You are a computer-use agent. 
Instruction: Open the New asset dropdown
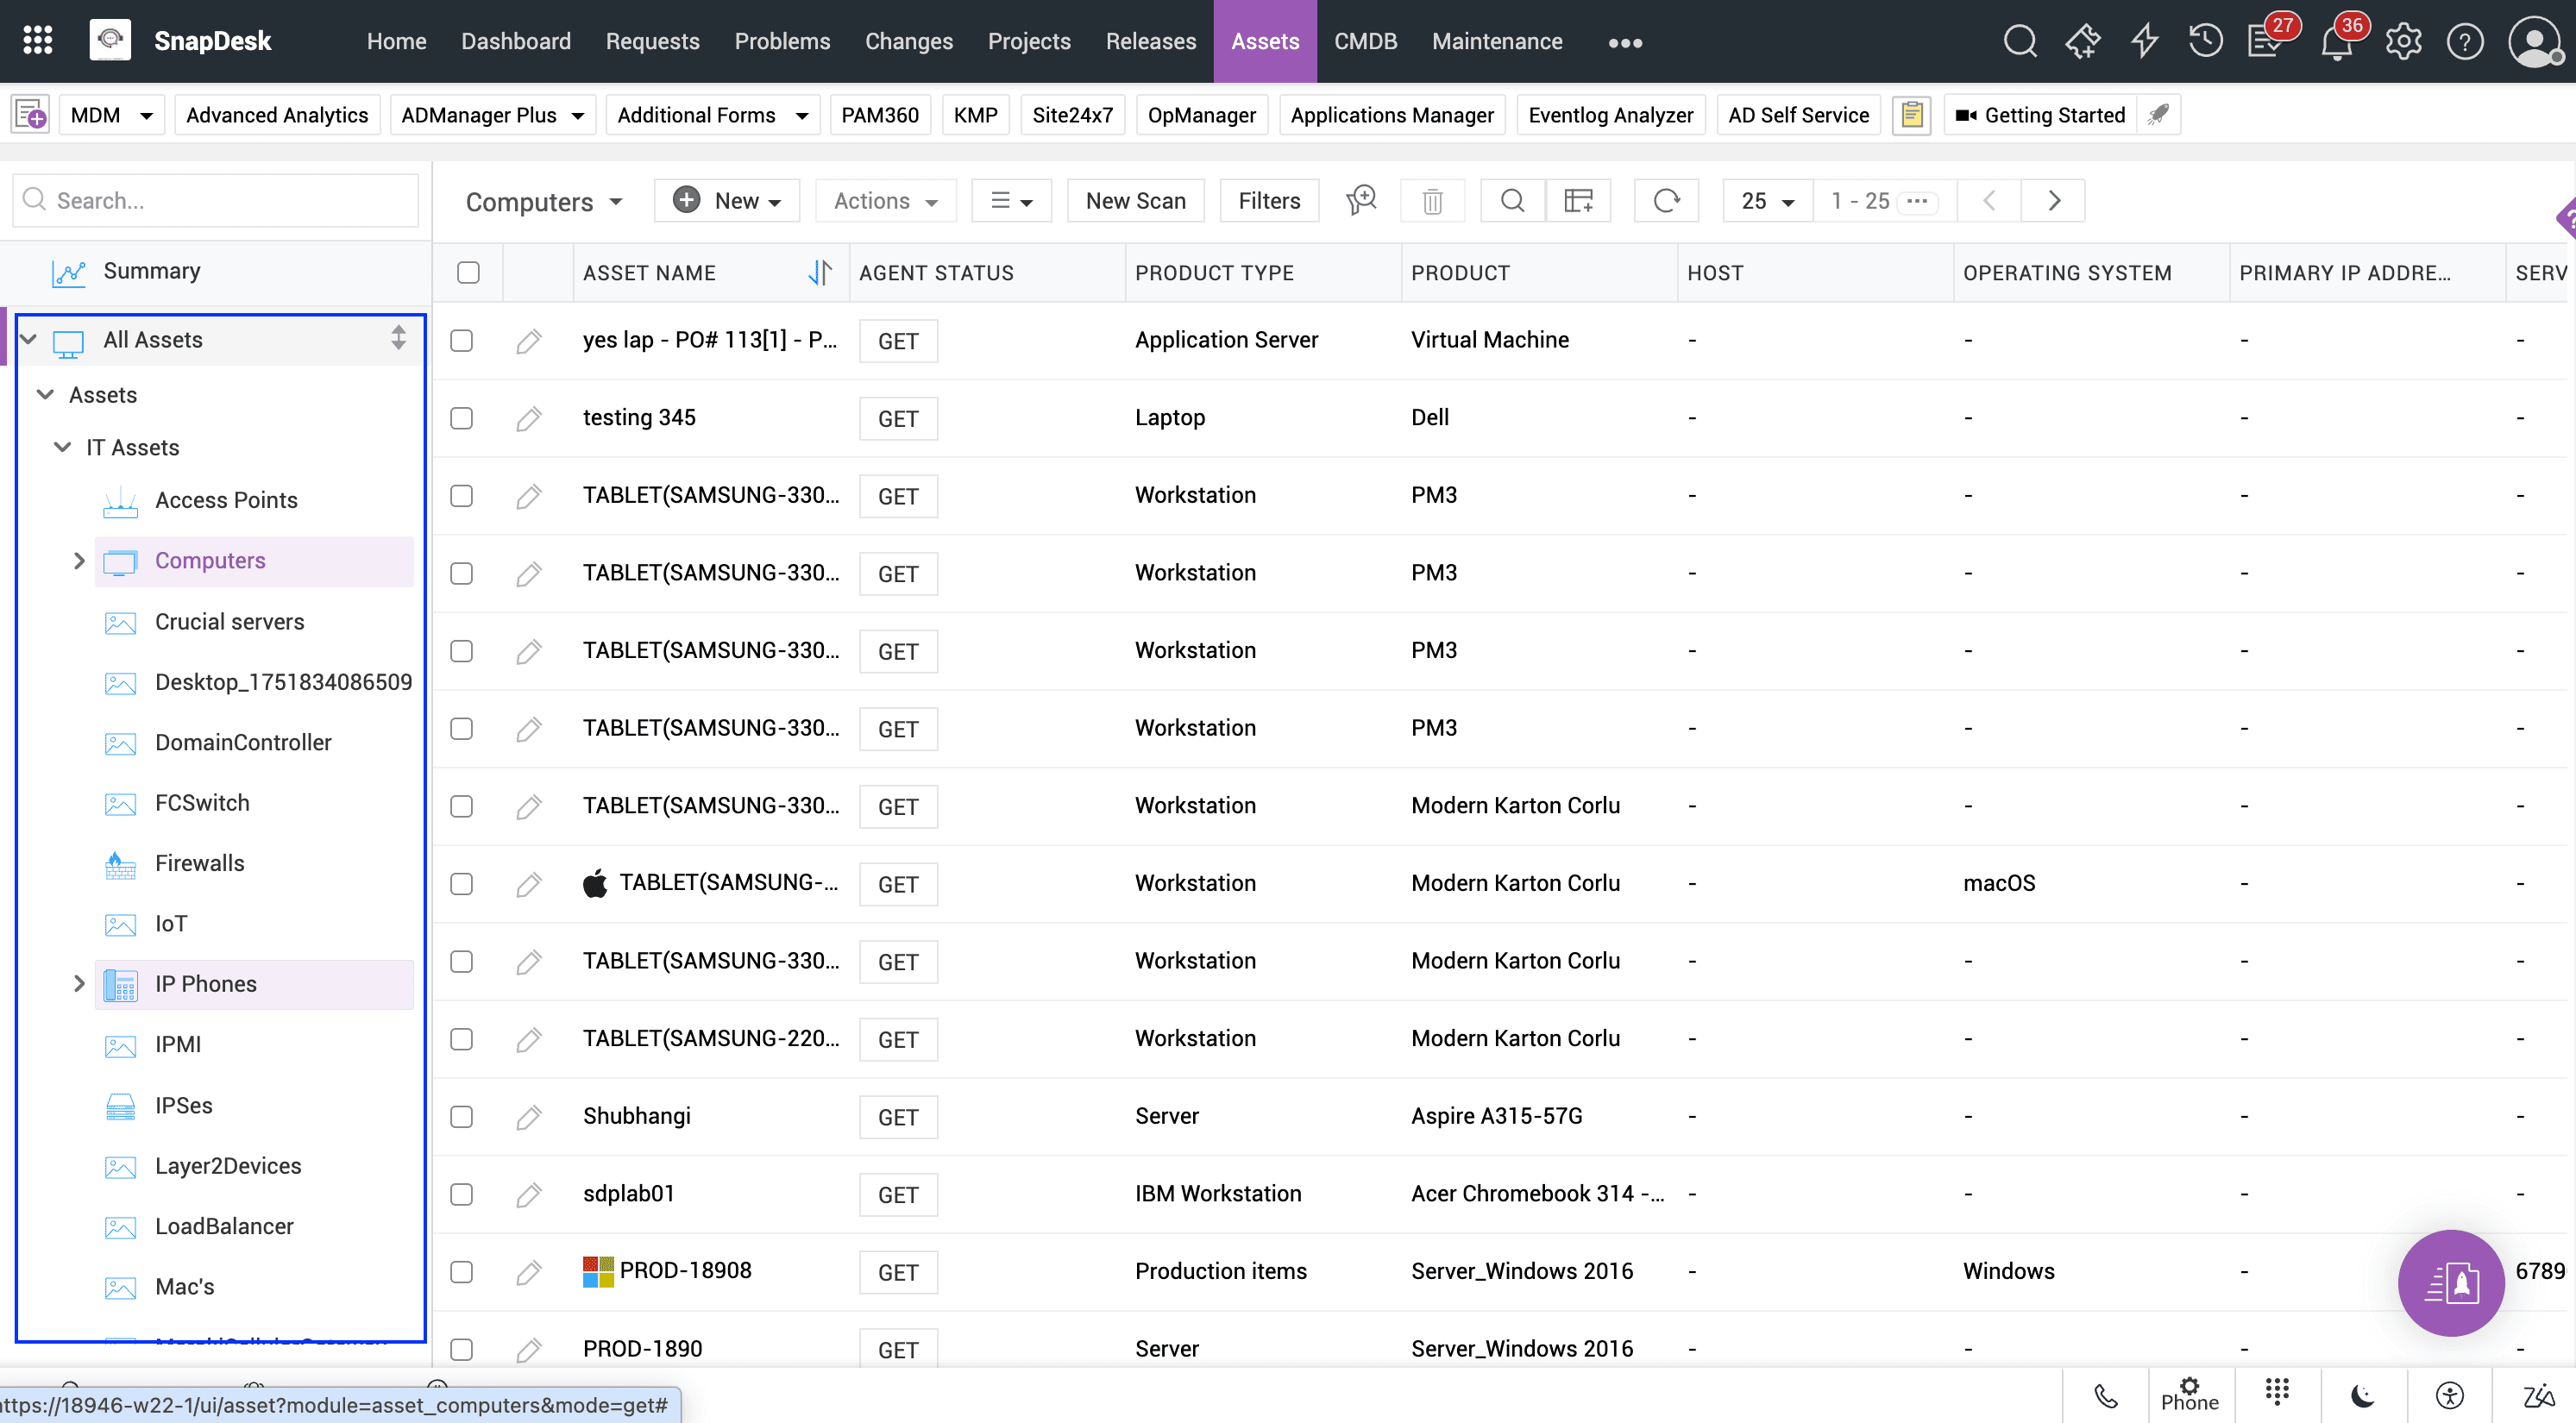(727, 201)
